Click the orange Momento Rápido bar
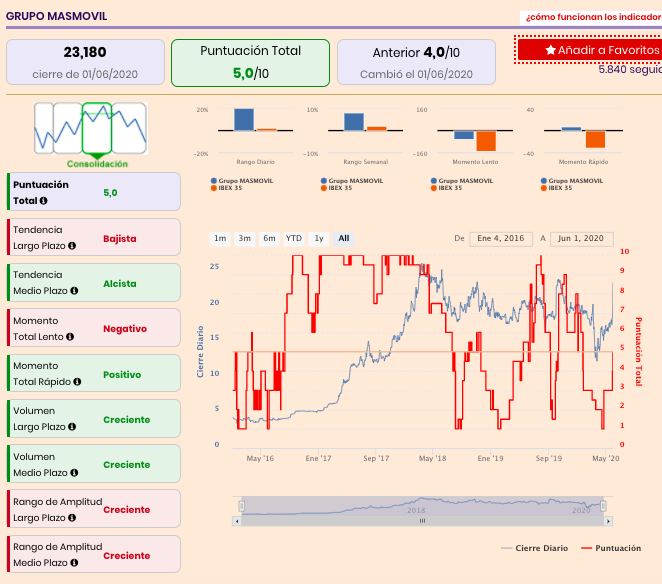 595,139
